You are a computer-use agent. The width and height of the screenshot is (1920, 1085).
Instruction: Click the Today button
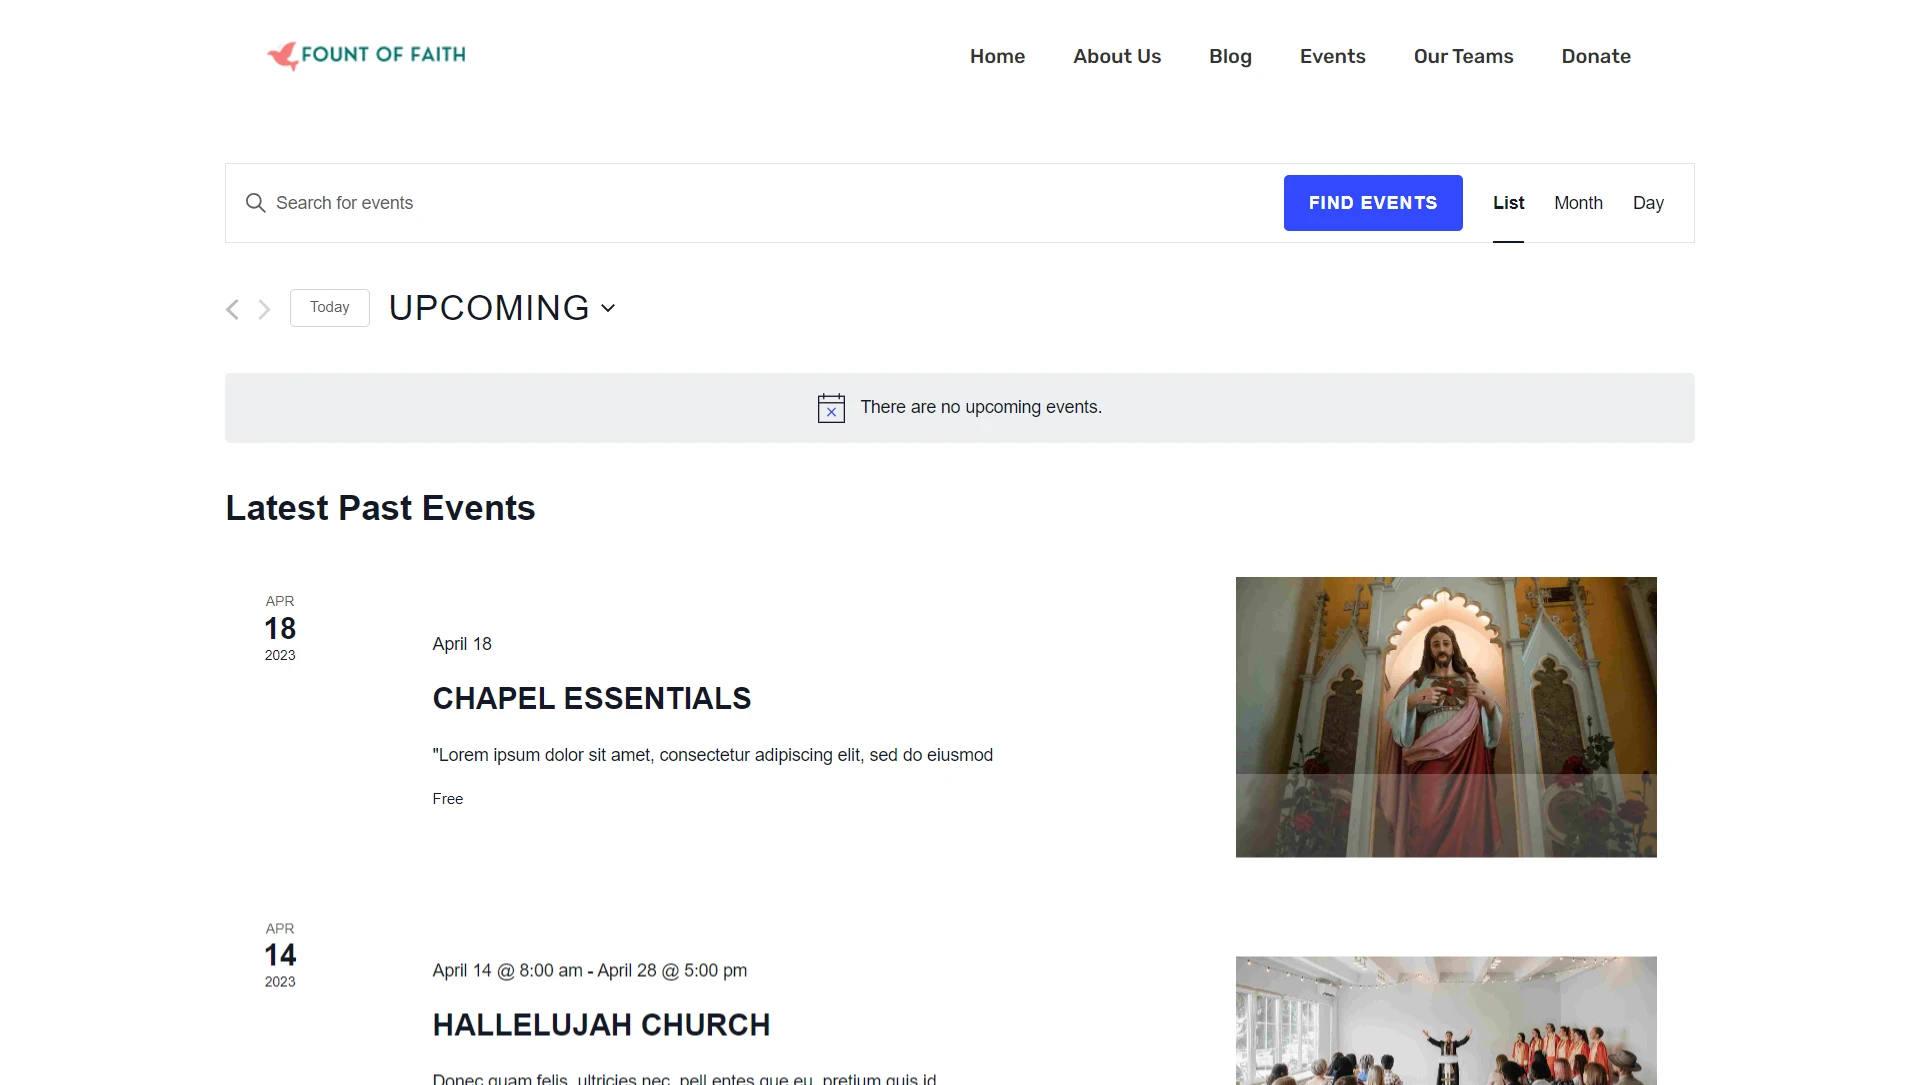(330, 308)
